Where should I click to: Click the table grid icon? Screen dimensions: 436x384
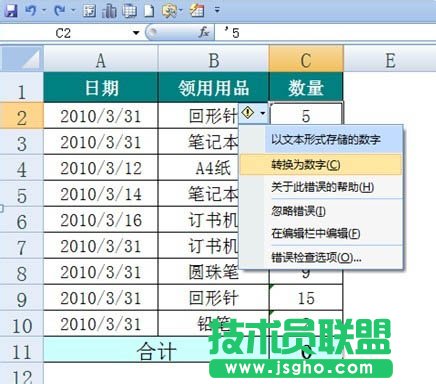(129, 11)
